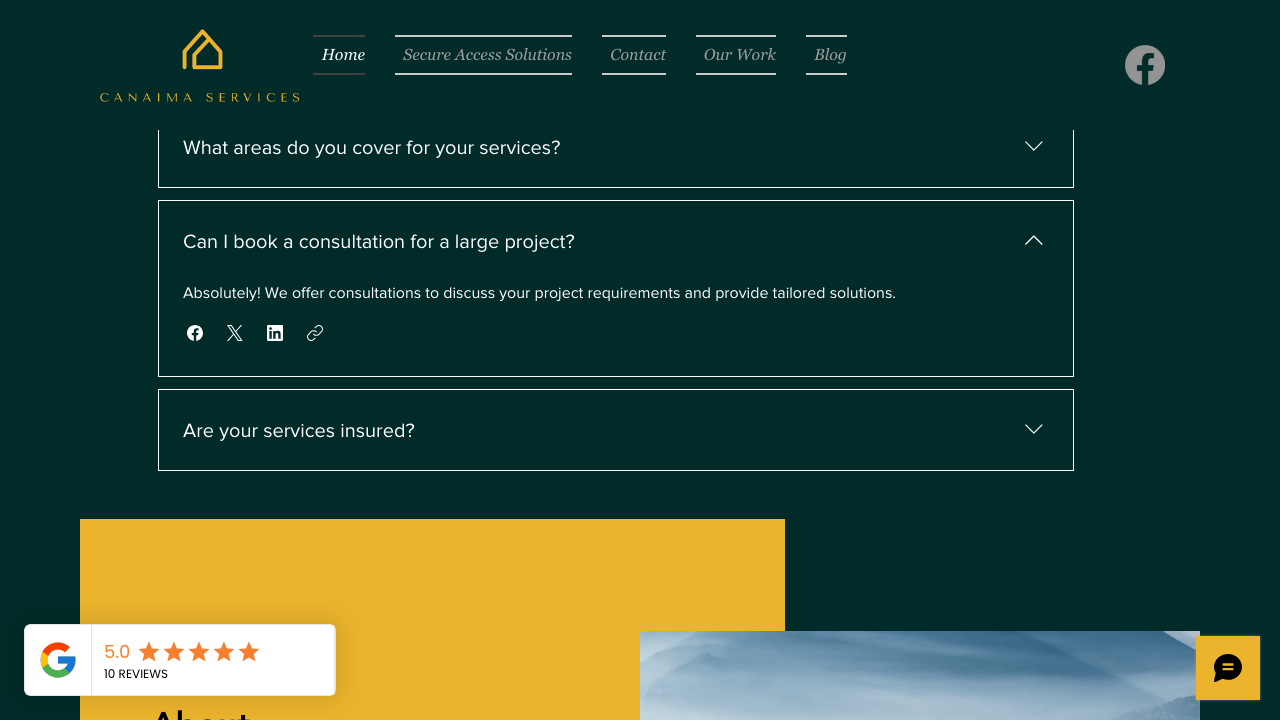Image resolution: width=1280 pixels, height=720 pixels.
Task: Share the answer on X
Action: coord(235,332)
